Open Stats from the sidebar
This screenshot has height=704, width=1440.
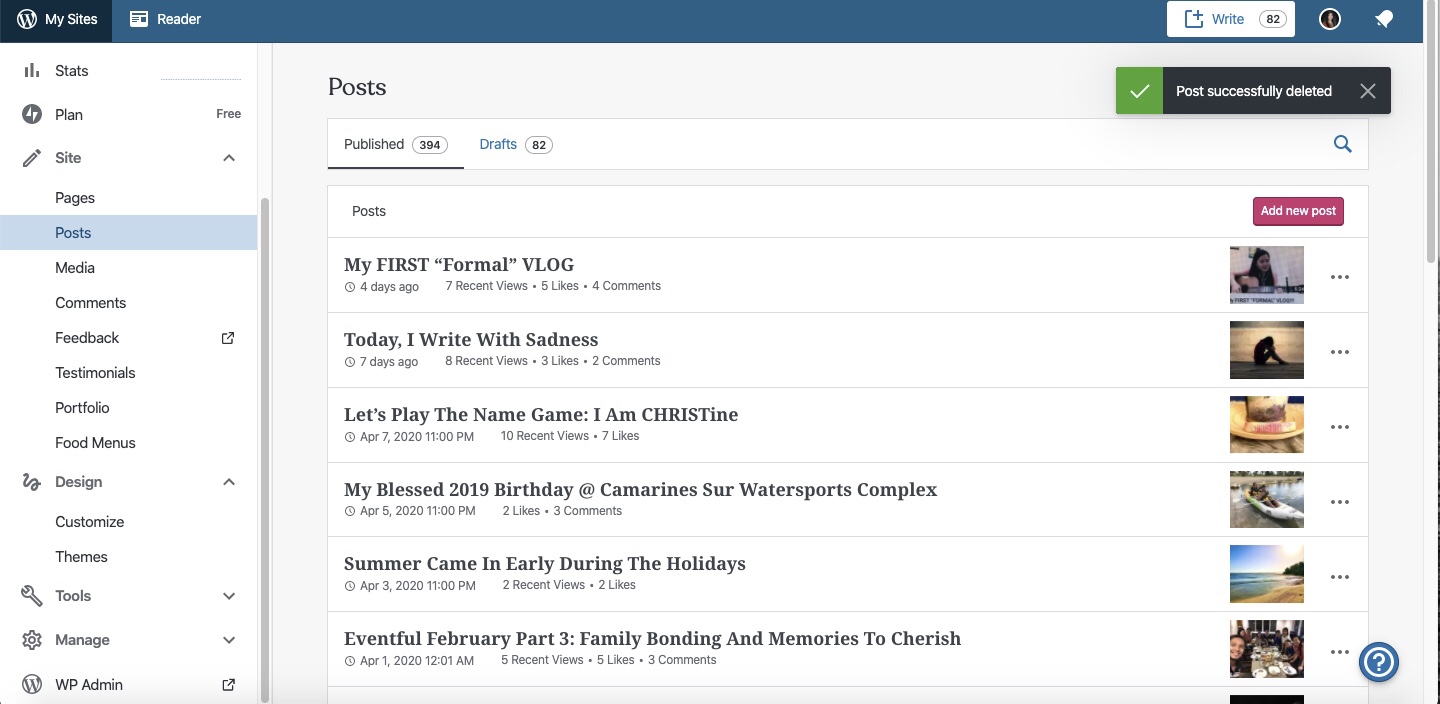[71, 71]
